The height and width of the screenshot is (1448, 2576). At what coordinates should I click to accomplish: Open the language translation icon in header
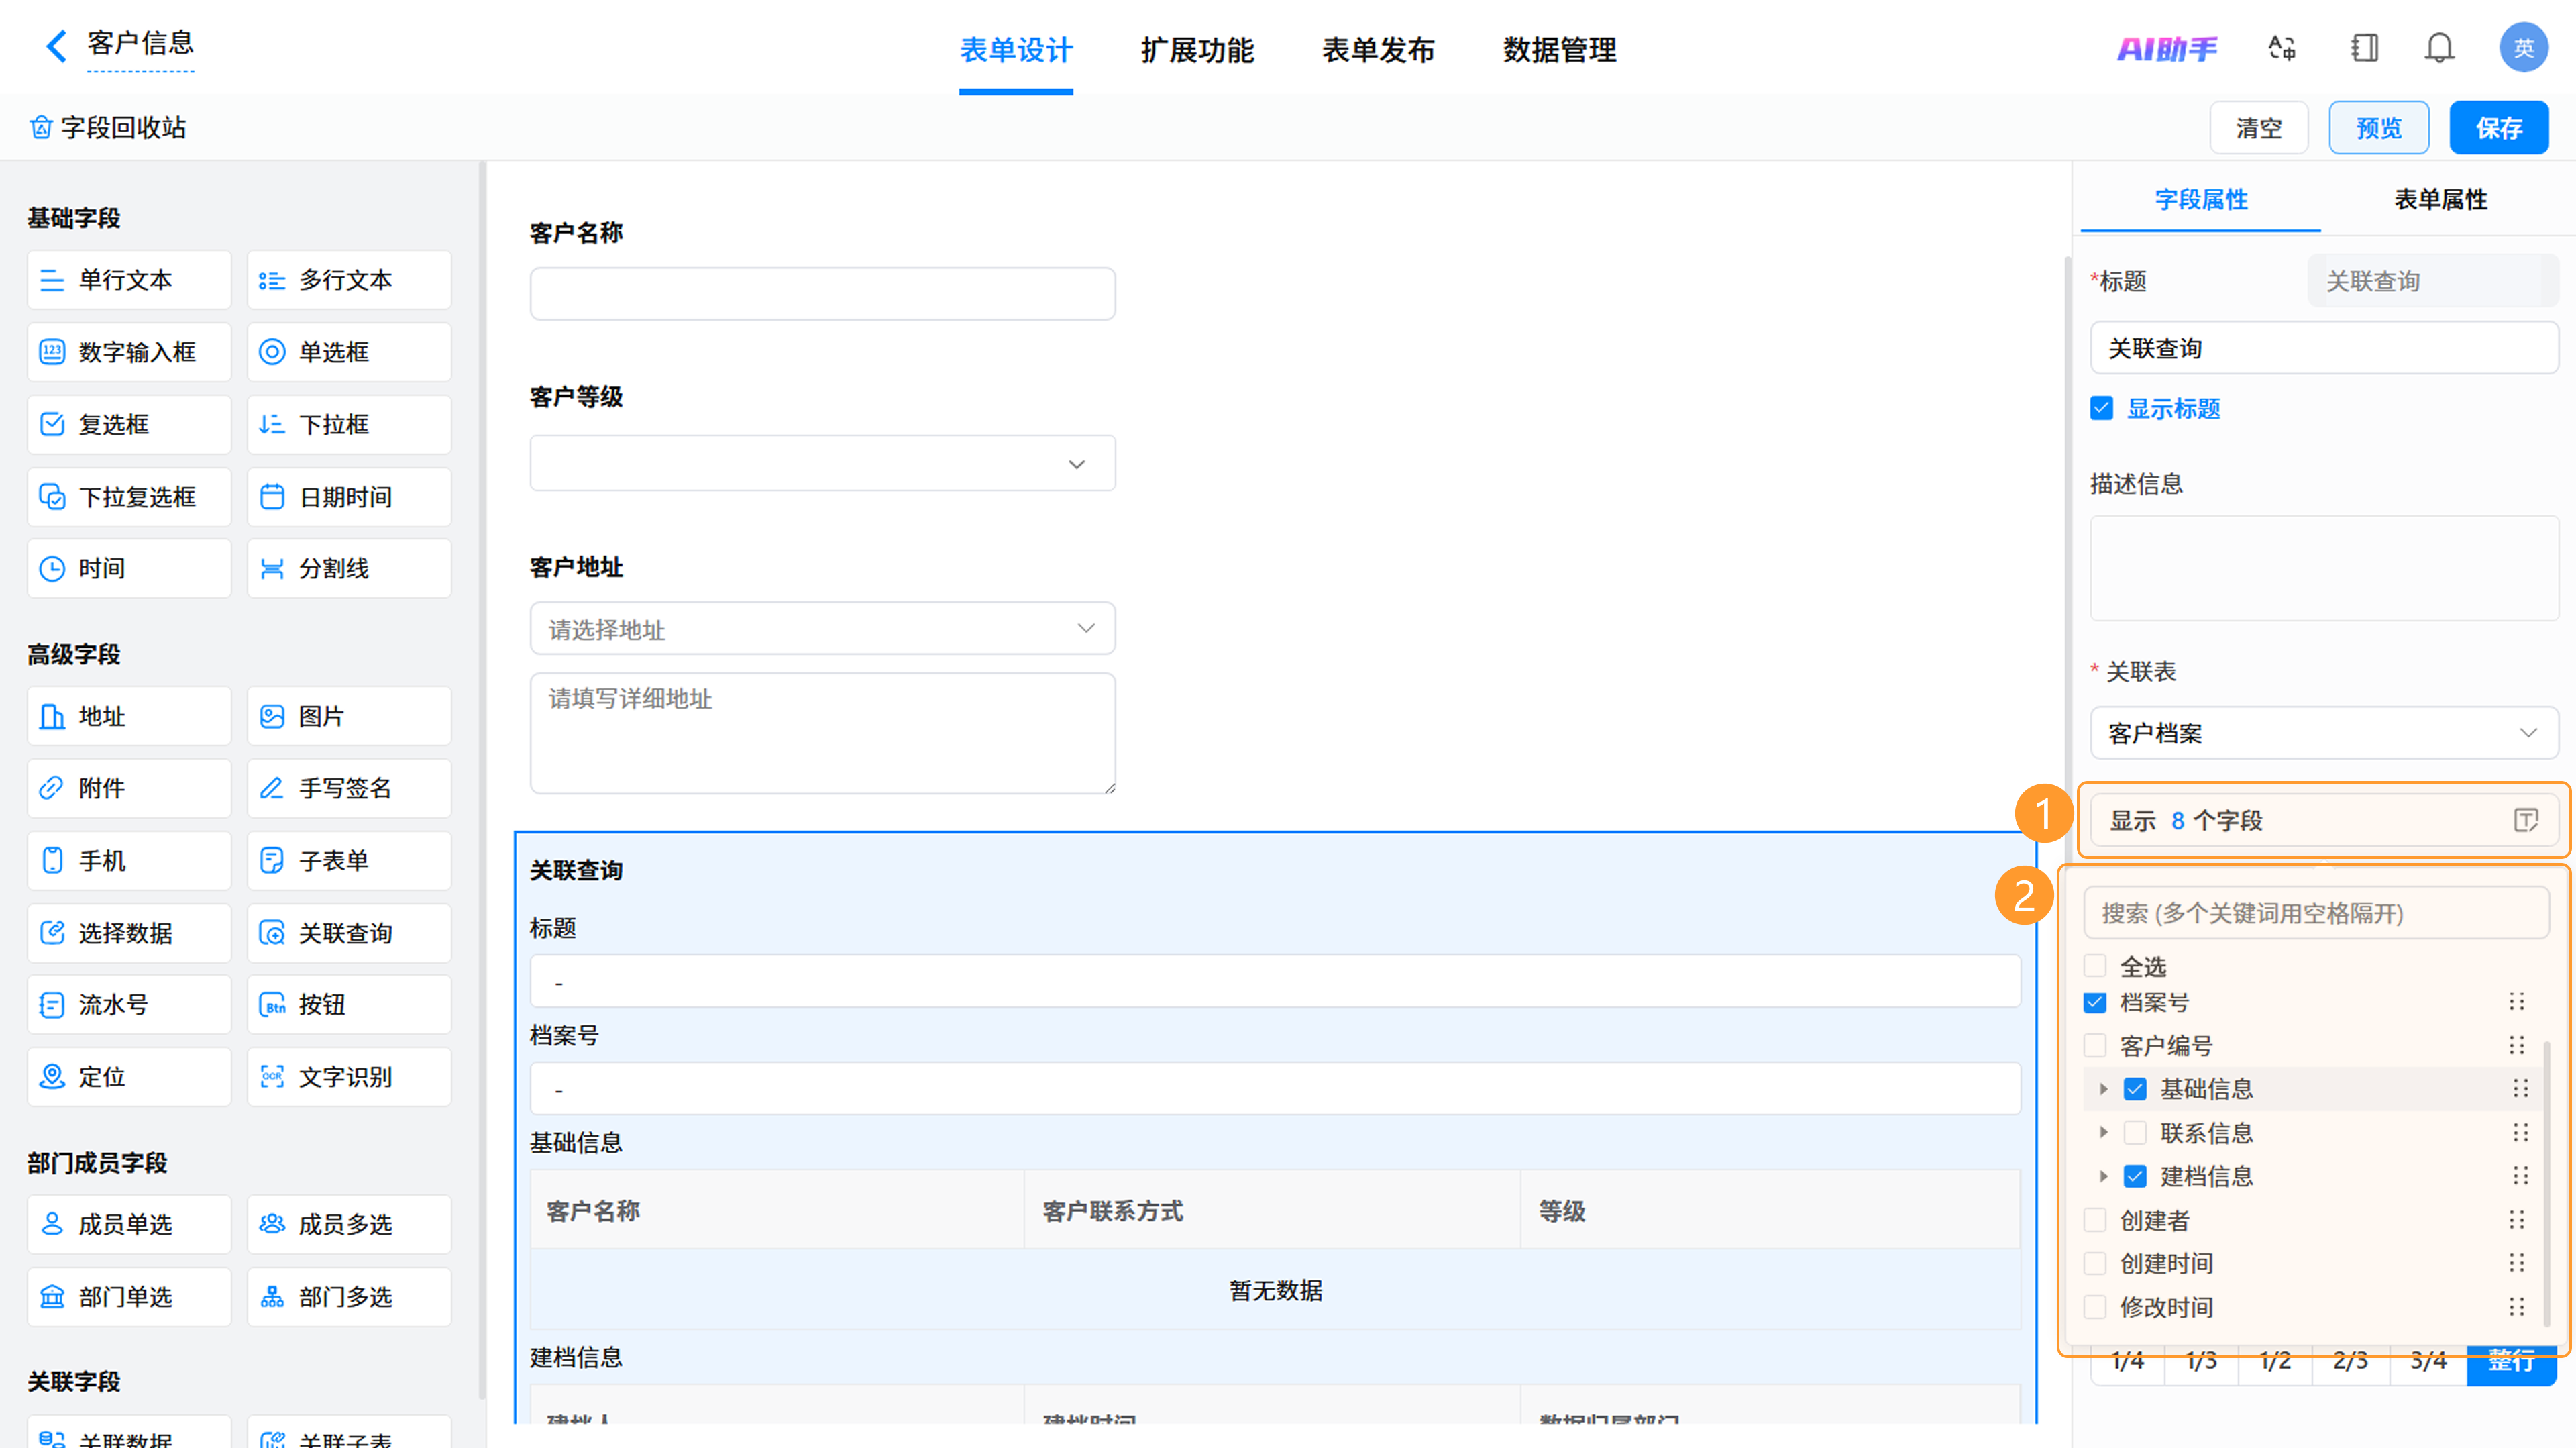[x=2282, y=47]
